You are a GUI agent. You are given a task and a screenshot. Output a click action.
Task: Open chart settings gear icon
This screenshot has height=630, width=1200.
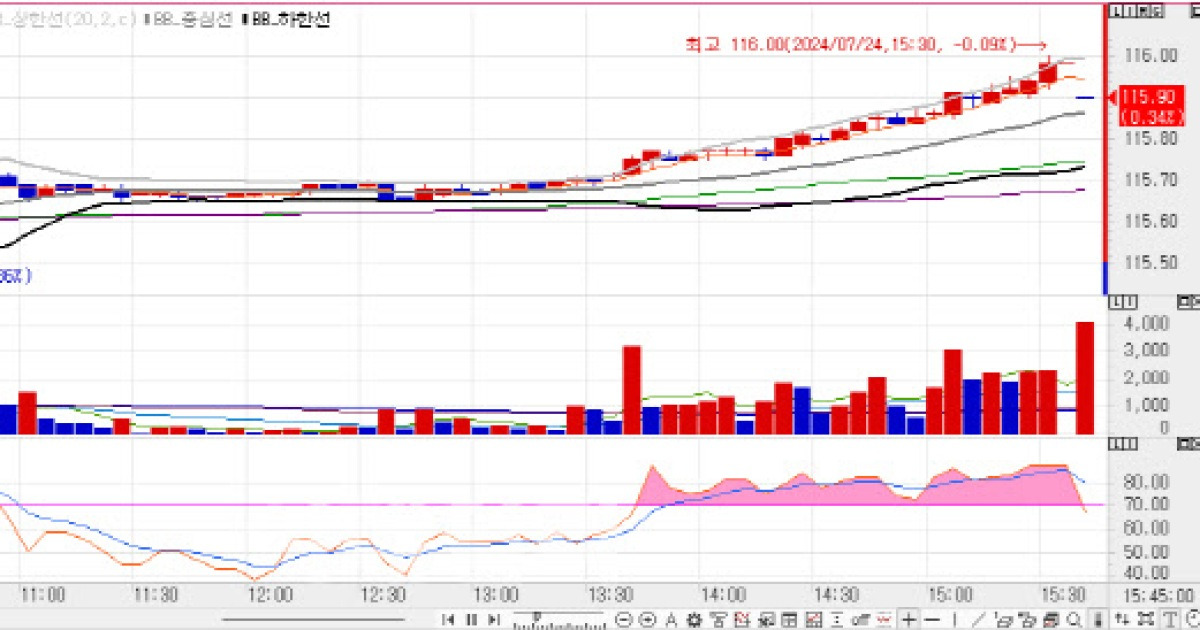(694, 619)
